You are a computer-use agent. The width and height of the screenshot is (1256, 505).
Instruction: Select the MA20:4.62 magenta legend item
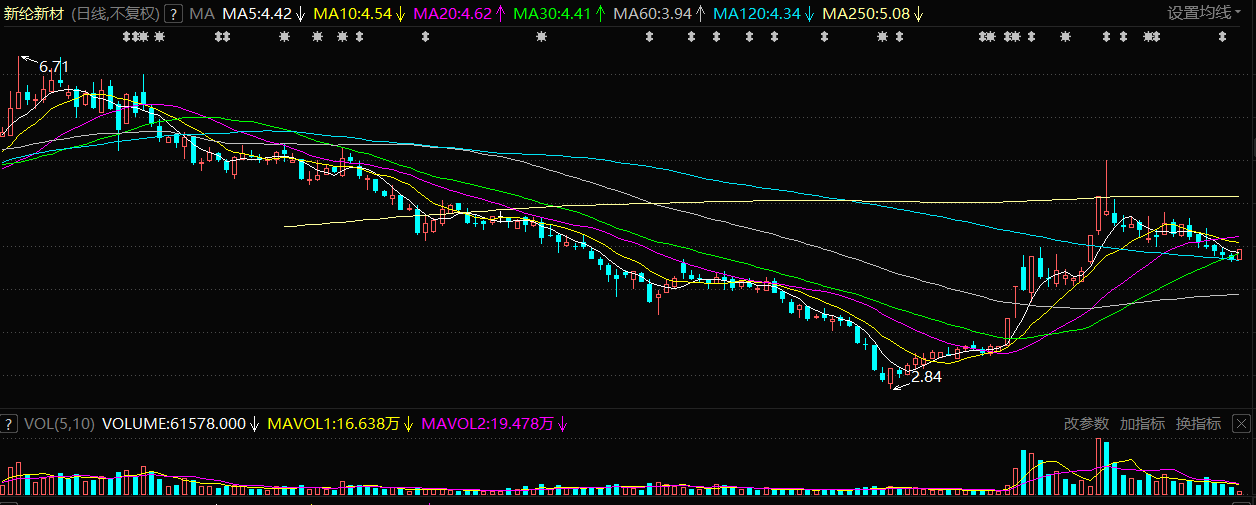tap(452, 13)
